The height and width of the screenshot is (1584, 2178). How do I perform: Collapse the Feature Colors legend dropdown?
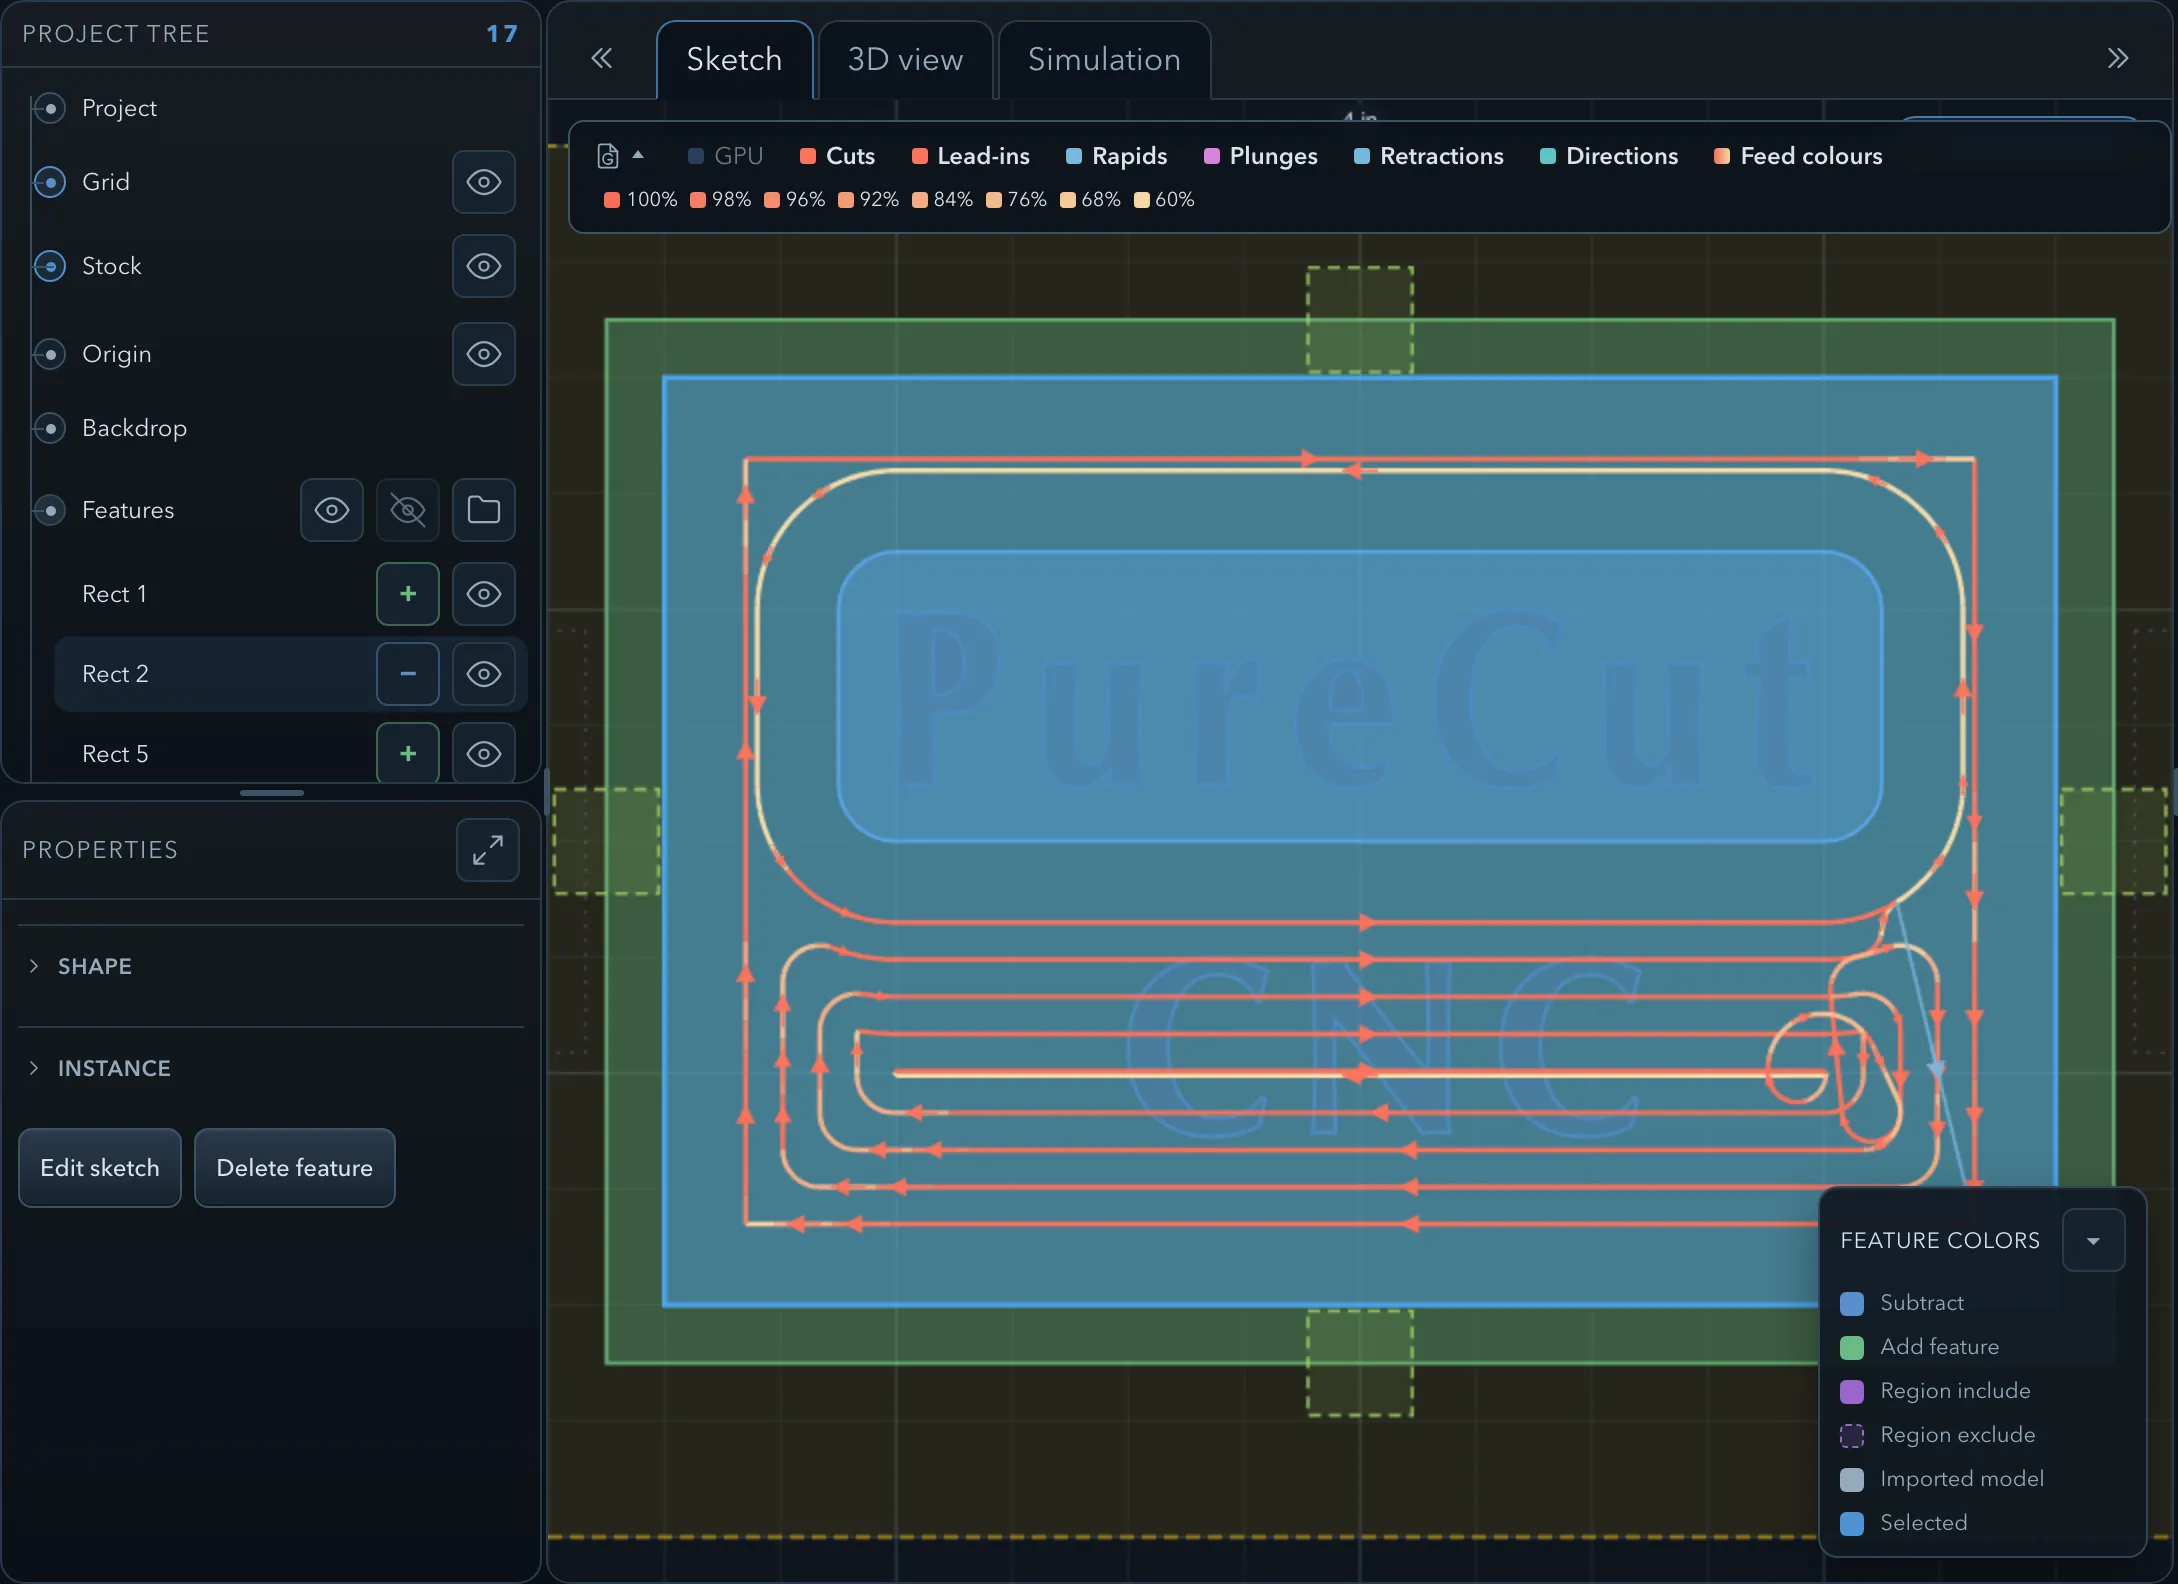[x=2093, y=1240]
